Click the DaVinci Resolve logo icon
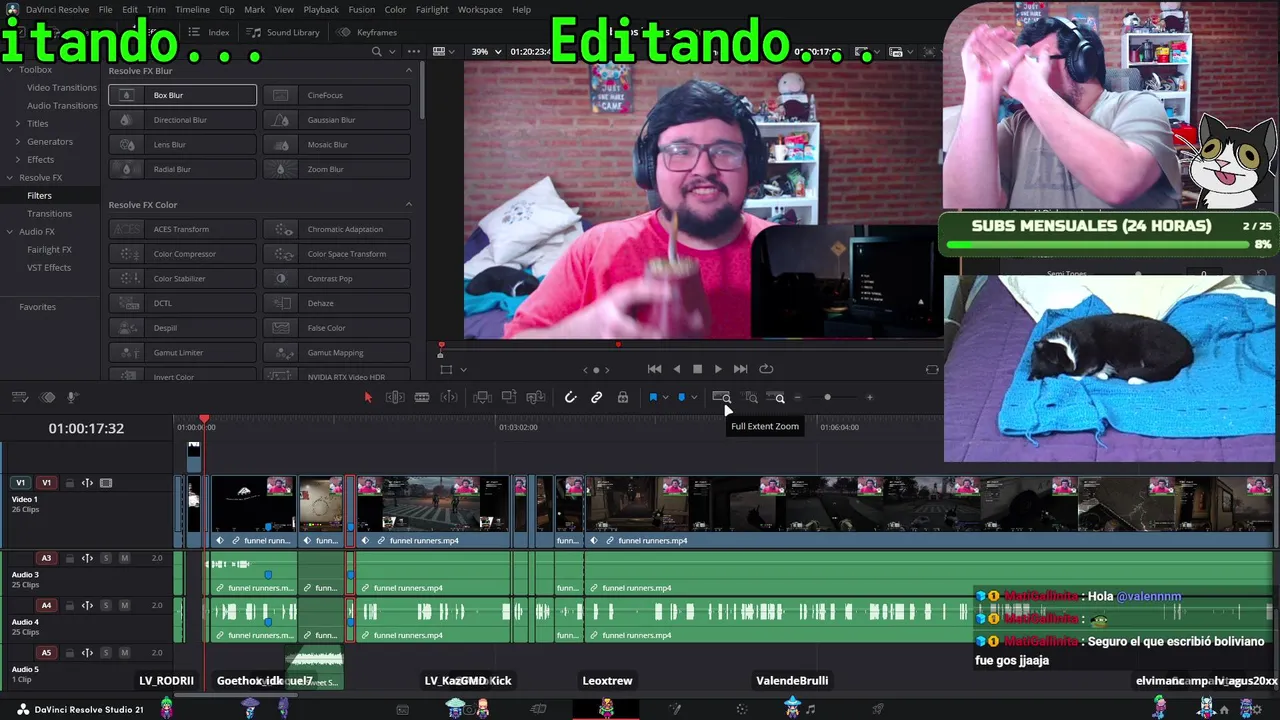 [12, 9]
